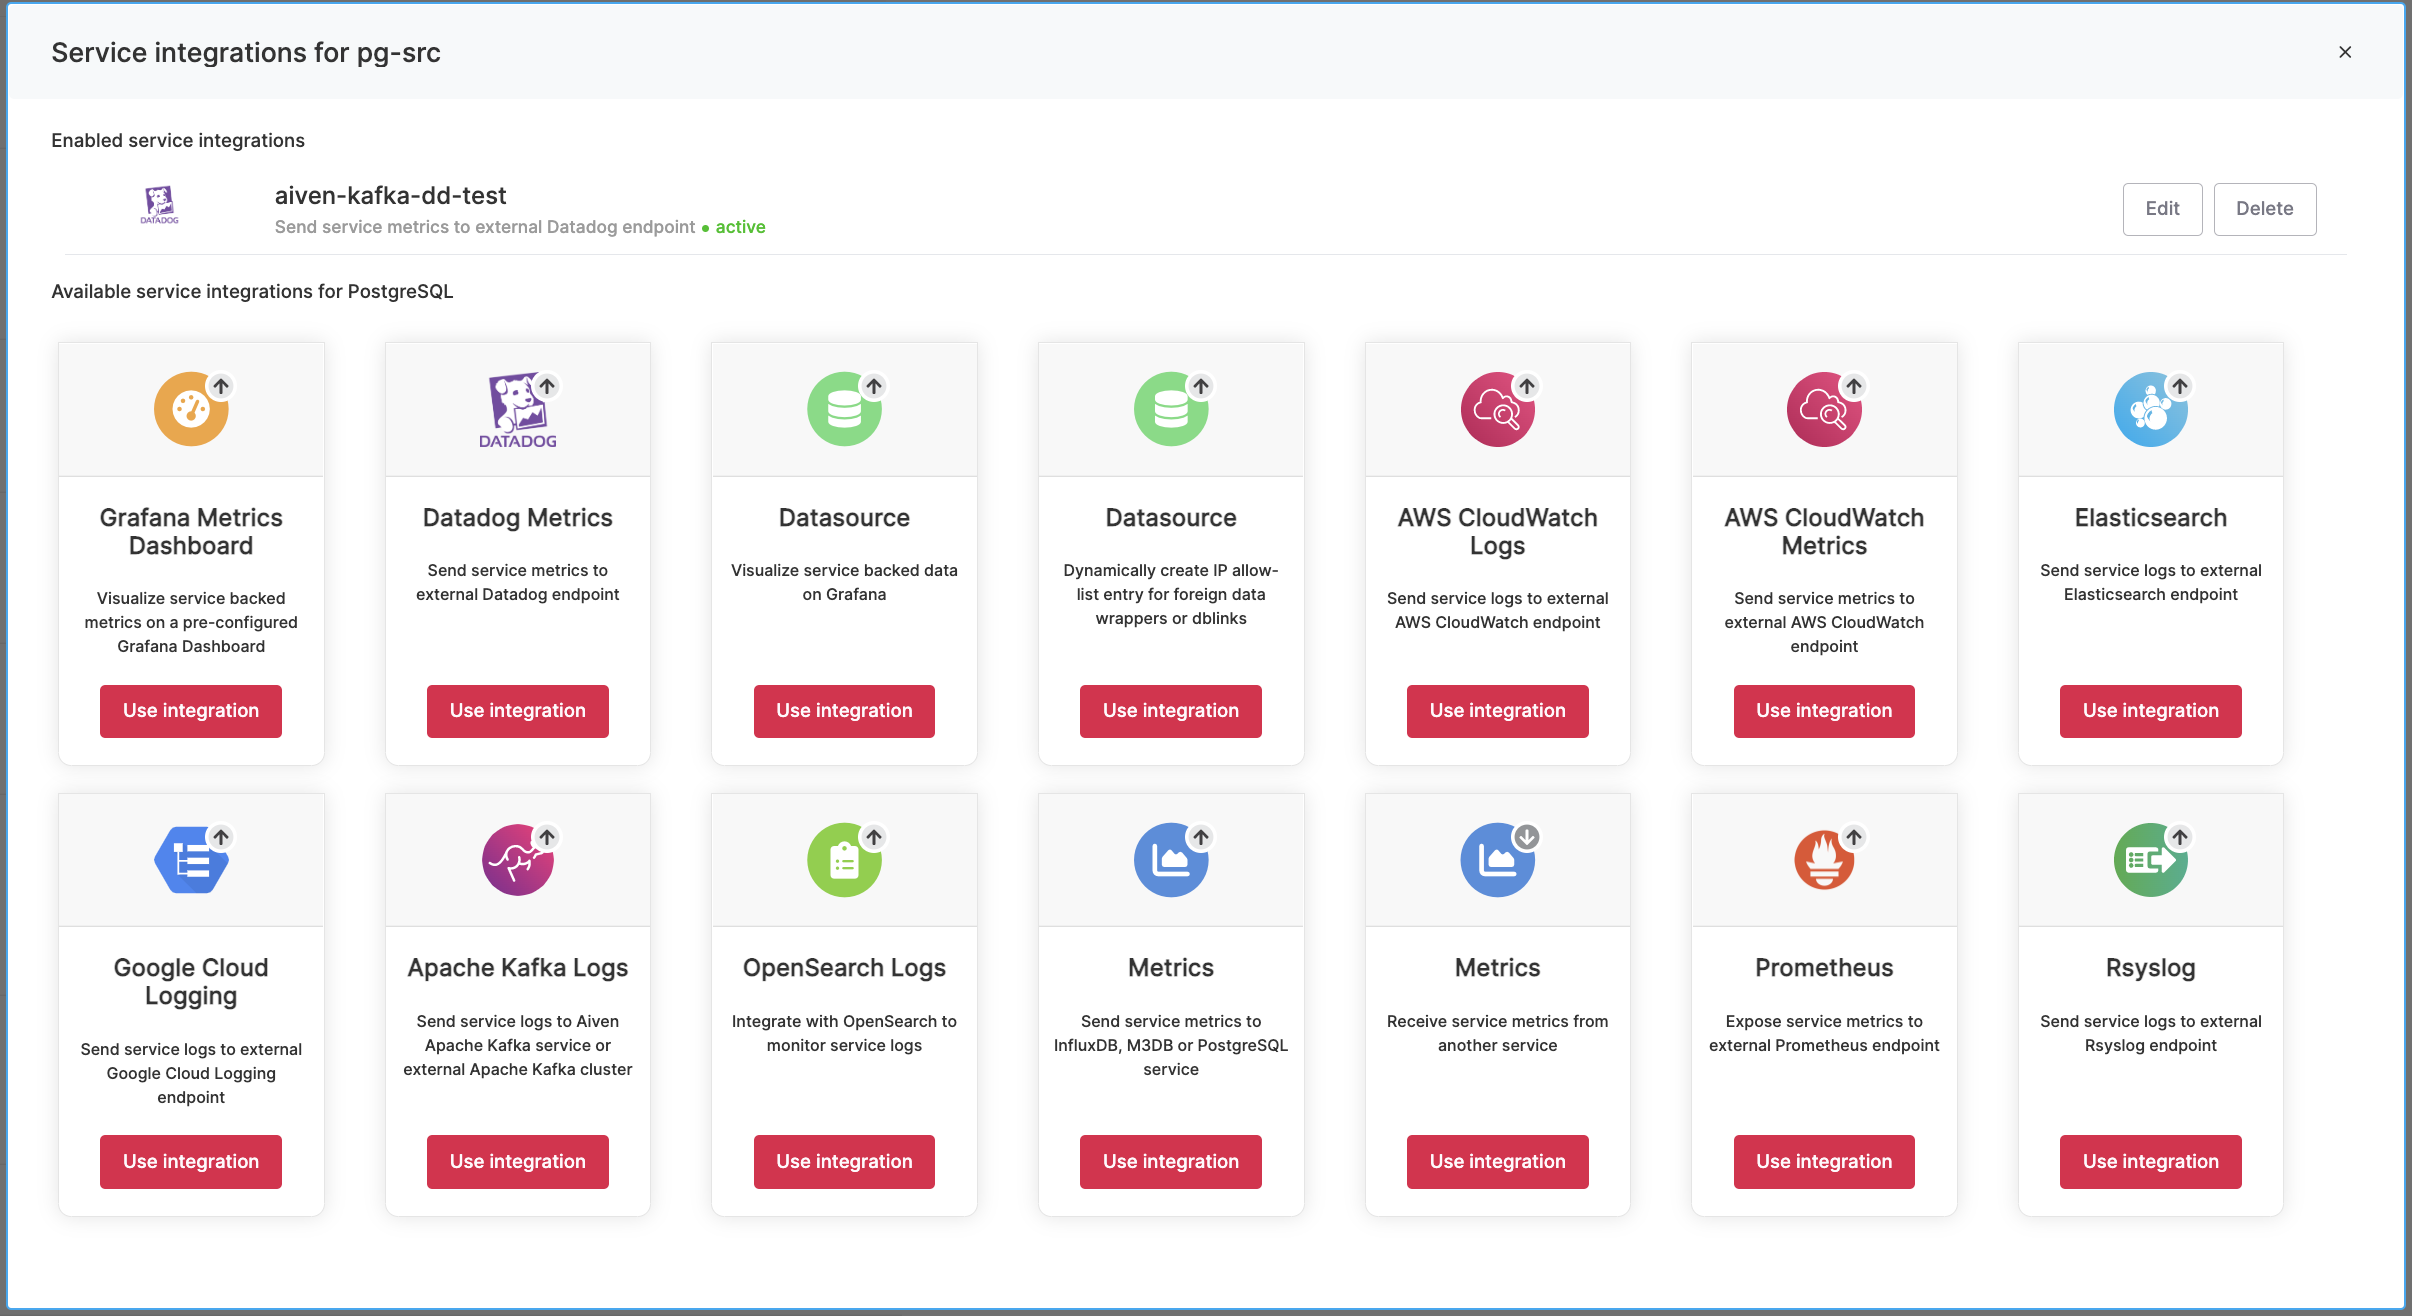Edit the aiven-kafka-dd-test integration
2412x1316 pixels.
(x=2162, y=209)
